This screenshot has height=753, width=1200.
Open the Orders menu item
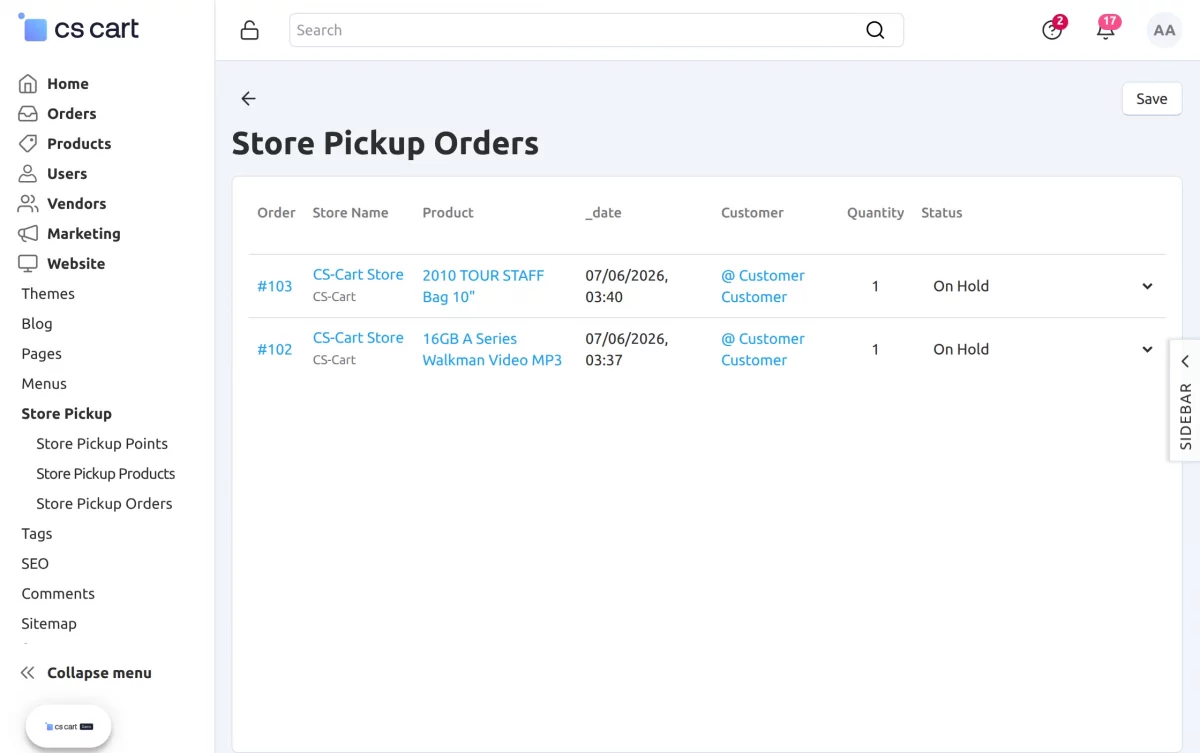coord(72,114)
